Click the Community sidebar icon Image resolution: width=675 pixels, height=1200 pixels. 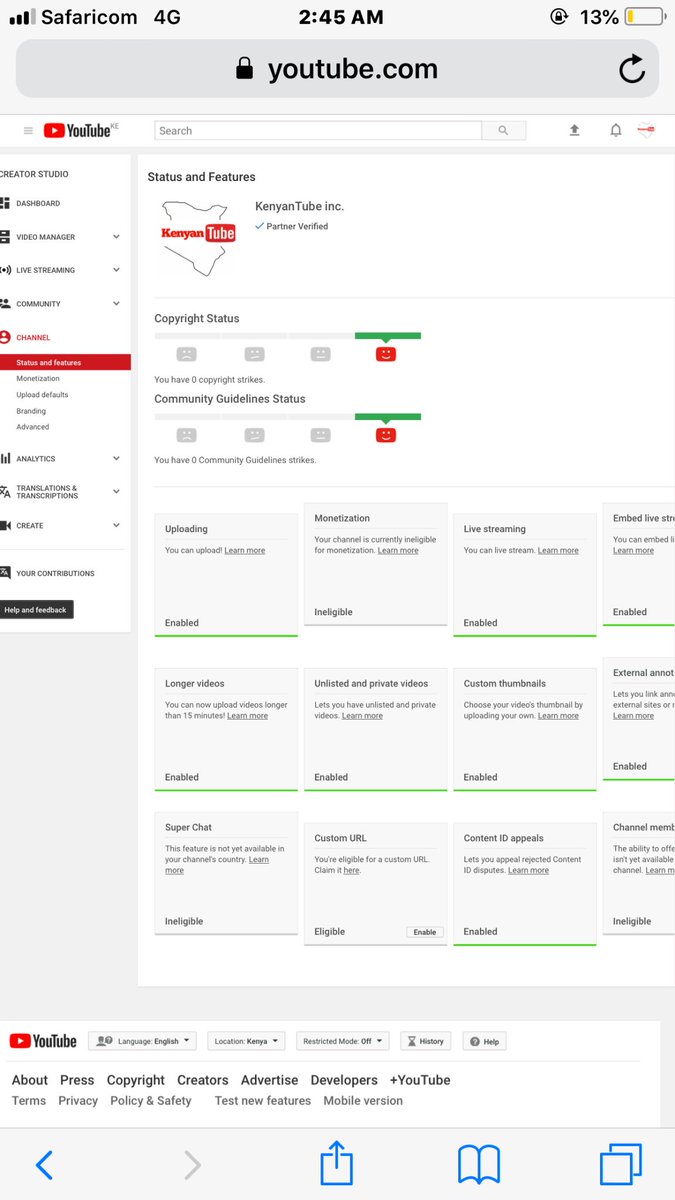pyautogui.click(x=5, y=303)
